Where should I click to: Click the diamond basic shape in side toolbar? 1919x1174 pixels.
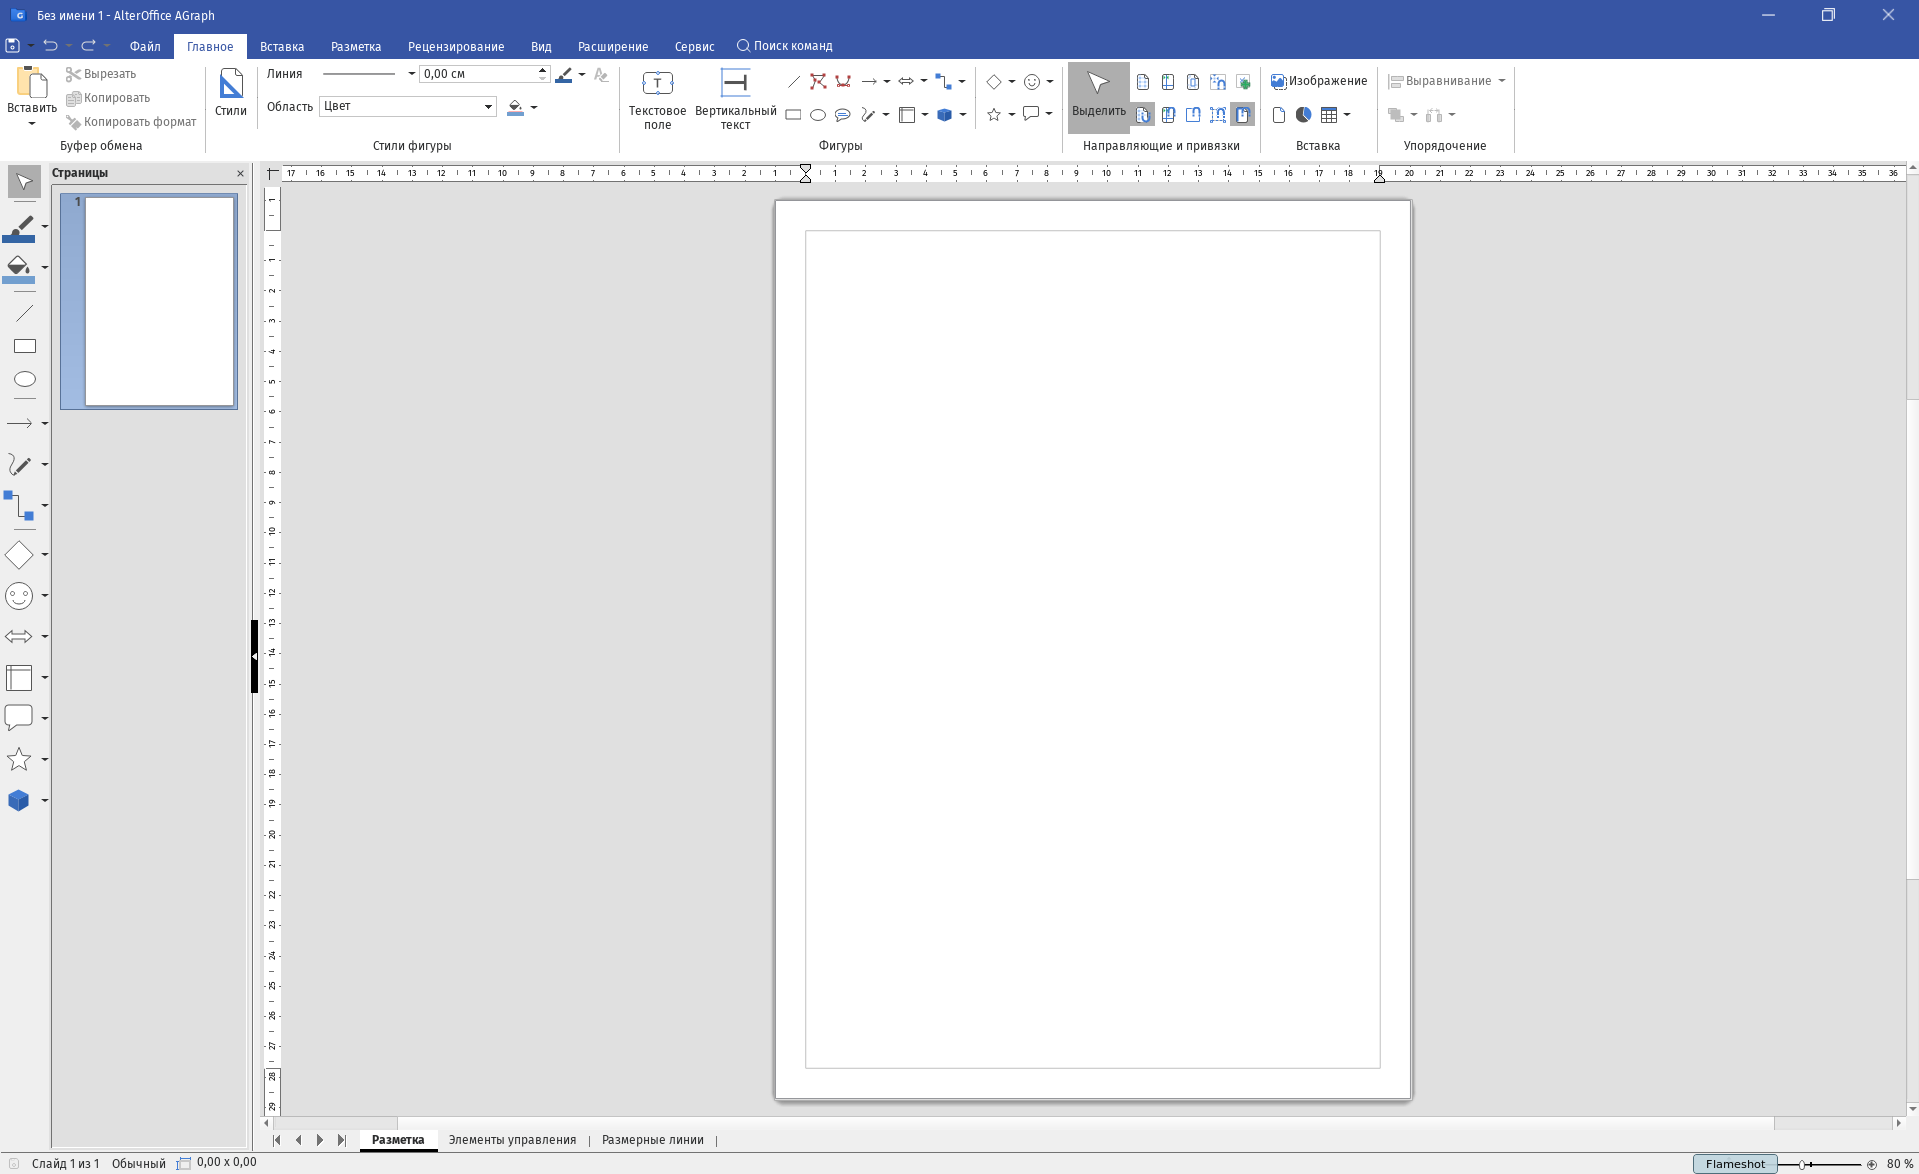tap(19, 555)
